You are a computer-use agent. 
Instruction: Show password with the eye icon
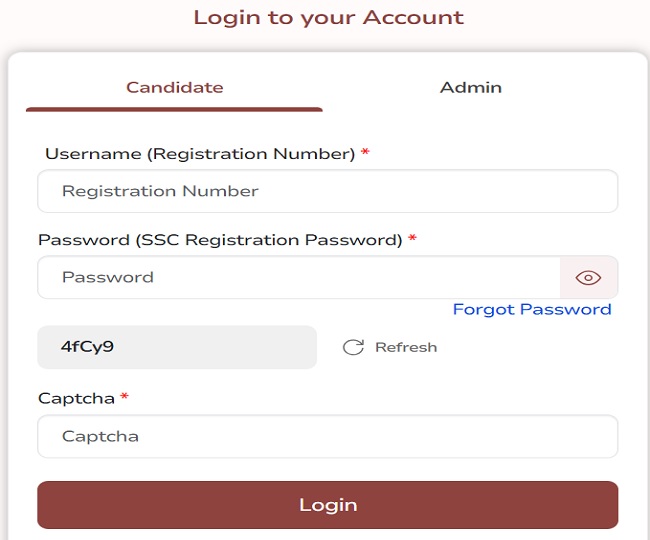point(588,277)
